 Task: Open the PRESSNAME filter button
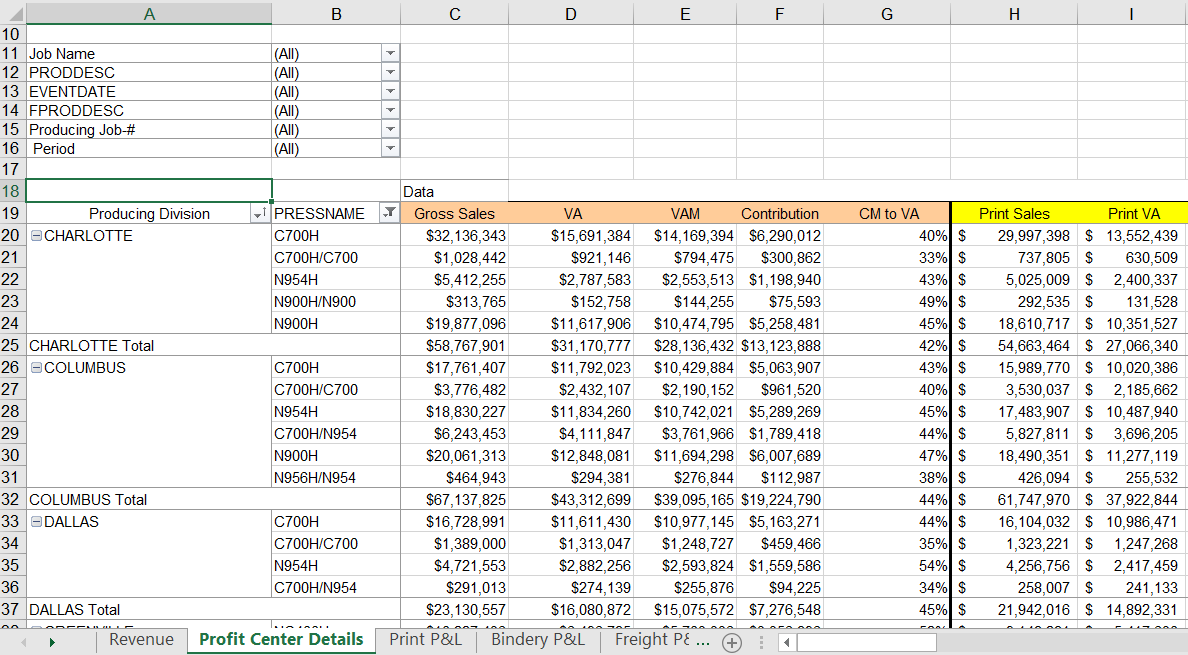click(x=388, y=214)
